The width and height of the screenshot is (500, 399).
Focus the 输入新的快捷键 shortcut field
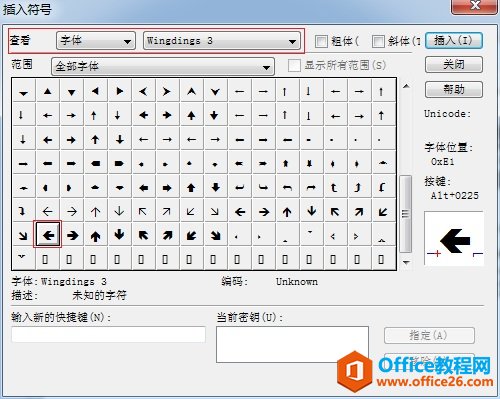108,334
